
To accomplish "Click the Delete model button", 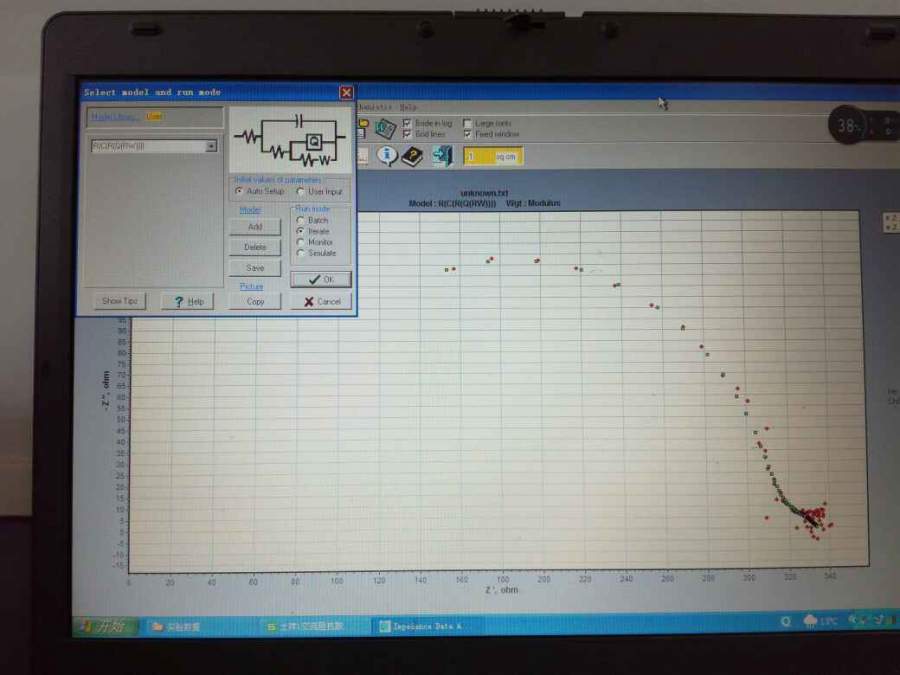I will pos(255,247).
